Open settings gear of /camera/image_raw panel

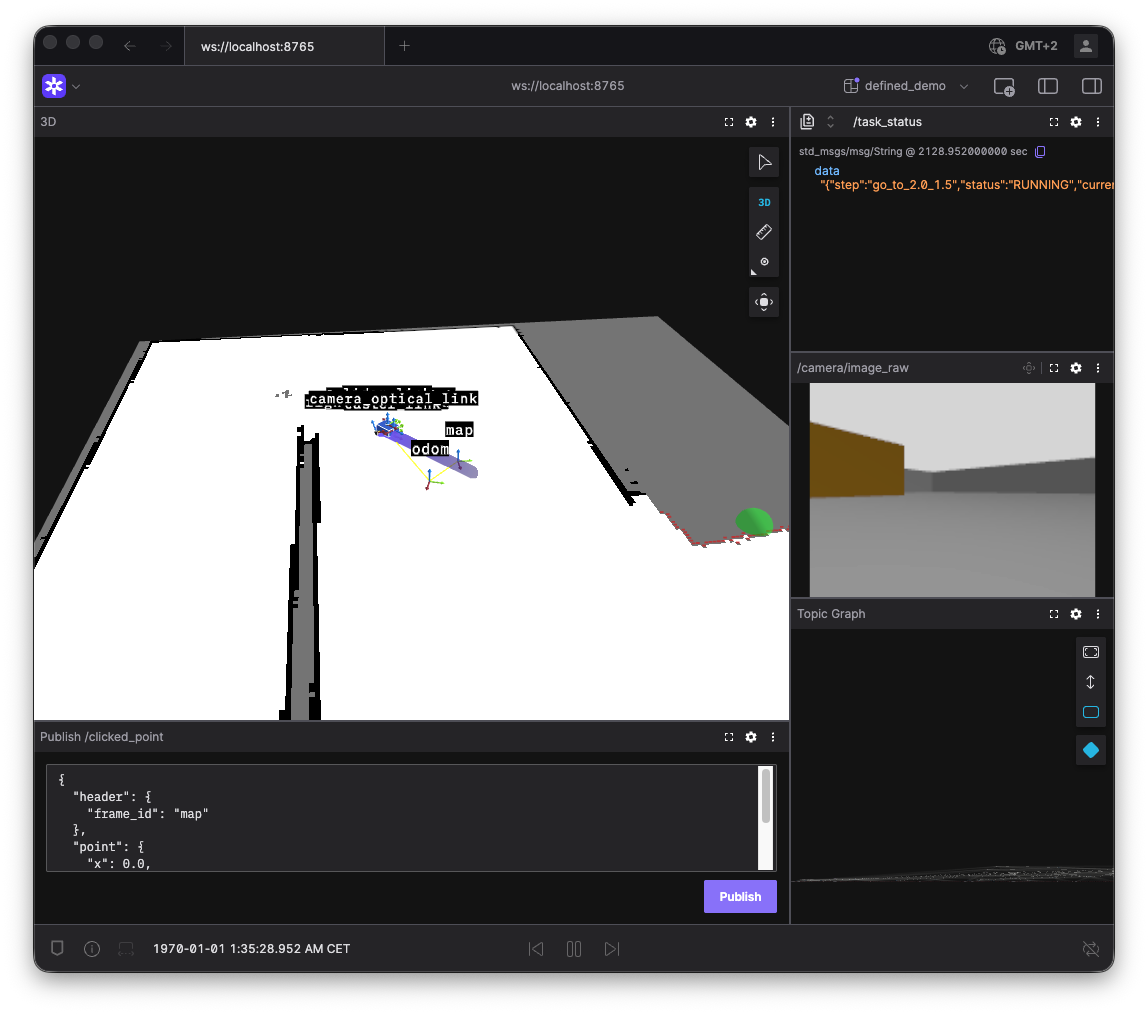coord(1076,368)
